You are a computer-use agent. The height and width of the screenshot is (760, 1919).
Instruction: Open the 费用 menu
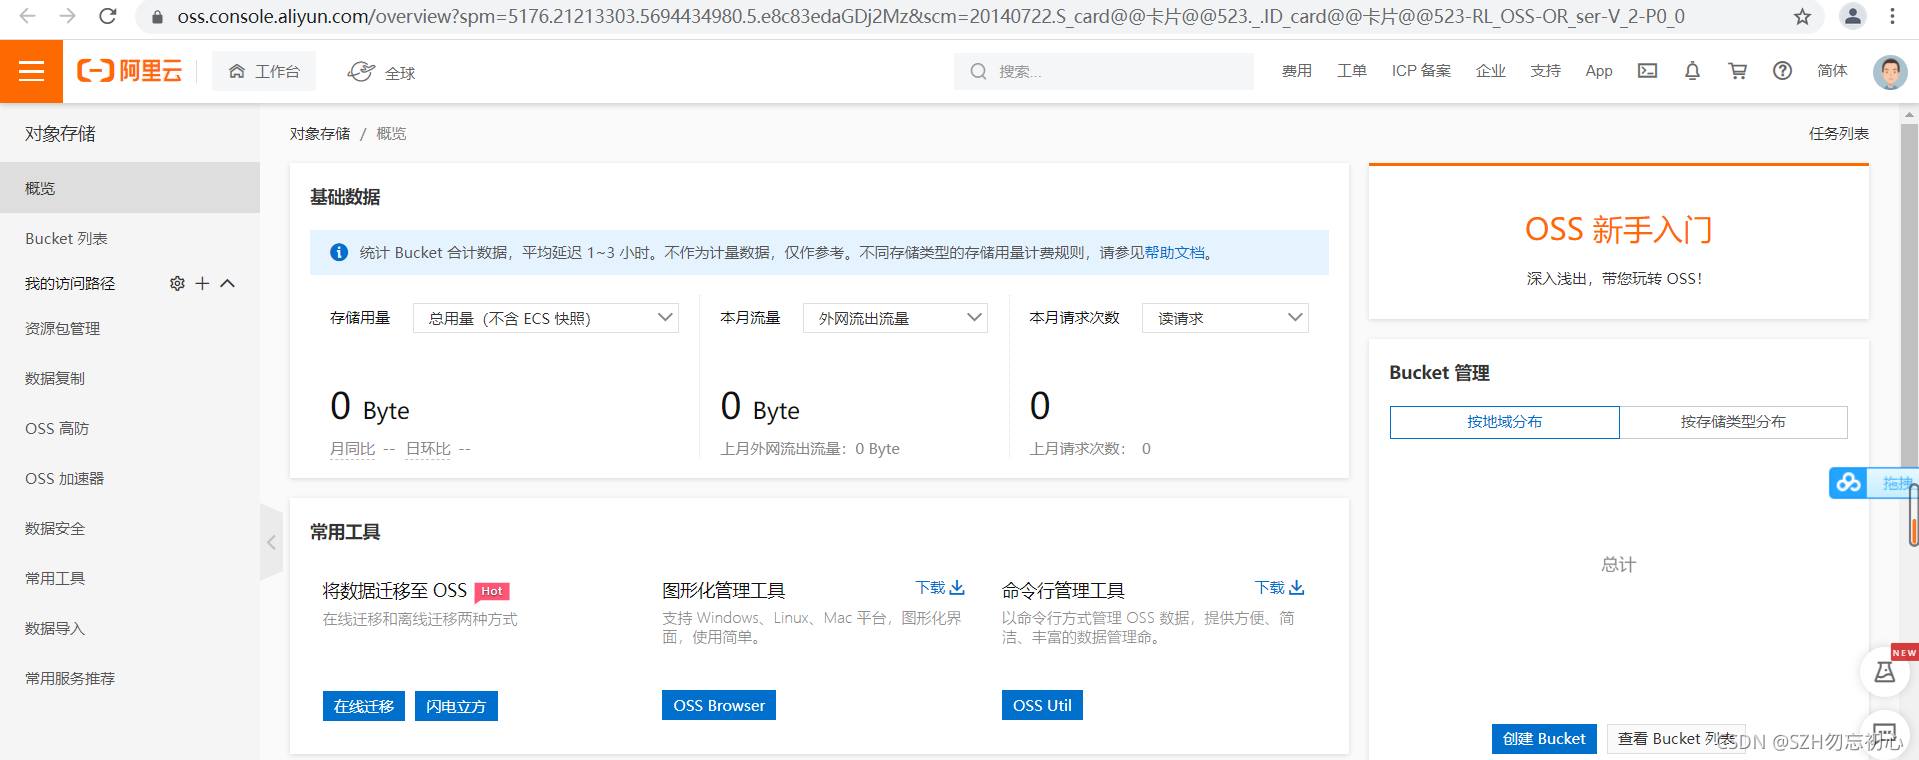click(x=1297, y=71)
